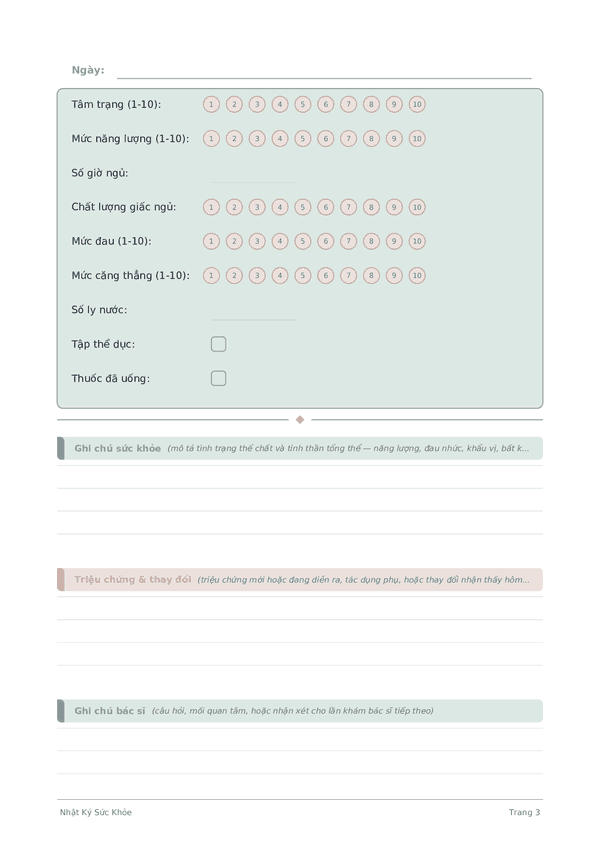Click the Triệu chứng & thay đổi header
600x848 pixels.
[300, 580]
